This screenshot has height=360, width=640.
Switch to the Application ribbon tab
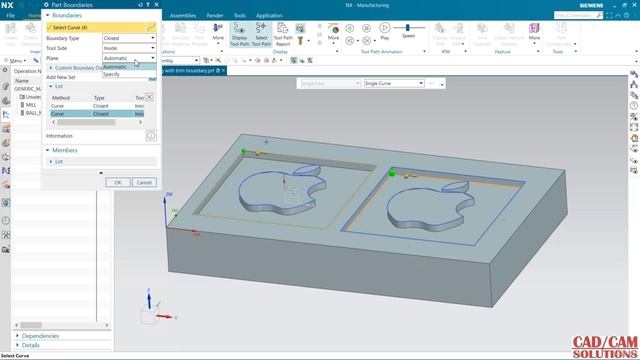[x=269, y=16]
